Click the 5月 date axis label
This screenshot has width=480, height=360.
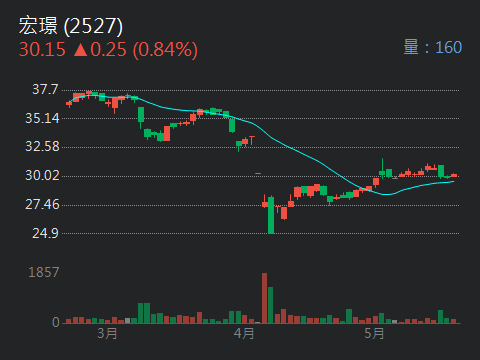tap(374, 333)
